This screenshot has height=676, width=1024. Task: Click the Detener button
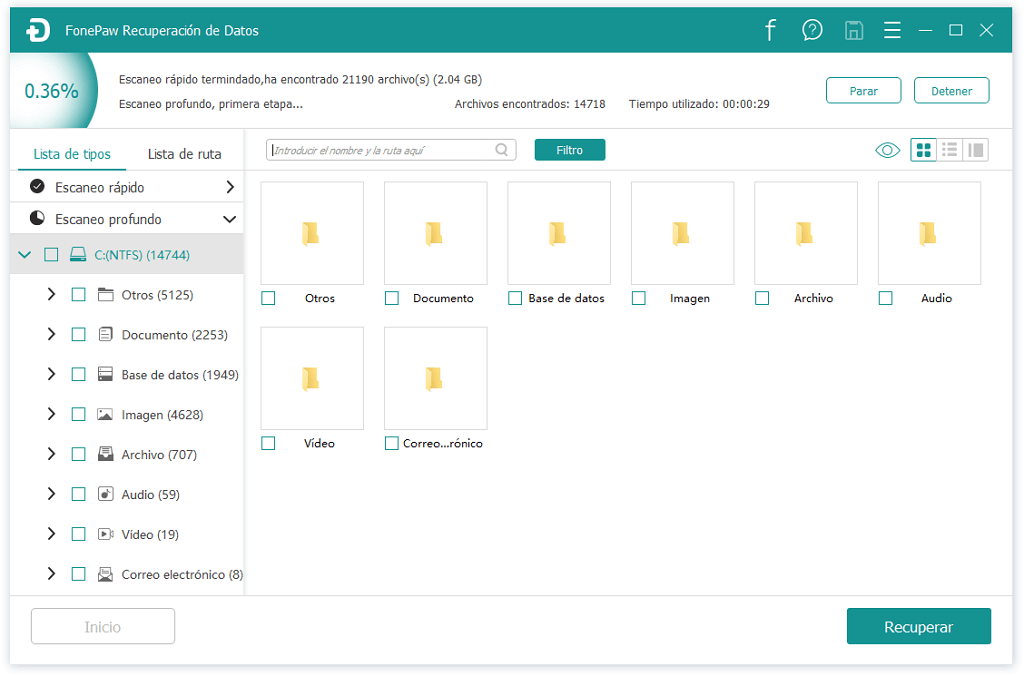pyautogui.click(x=952, y=91)
